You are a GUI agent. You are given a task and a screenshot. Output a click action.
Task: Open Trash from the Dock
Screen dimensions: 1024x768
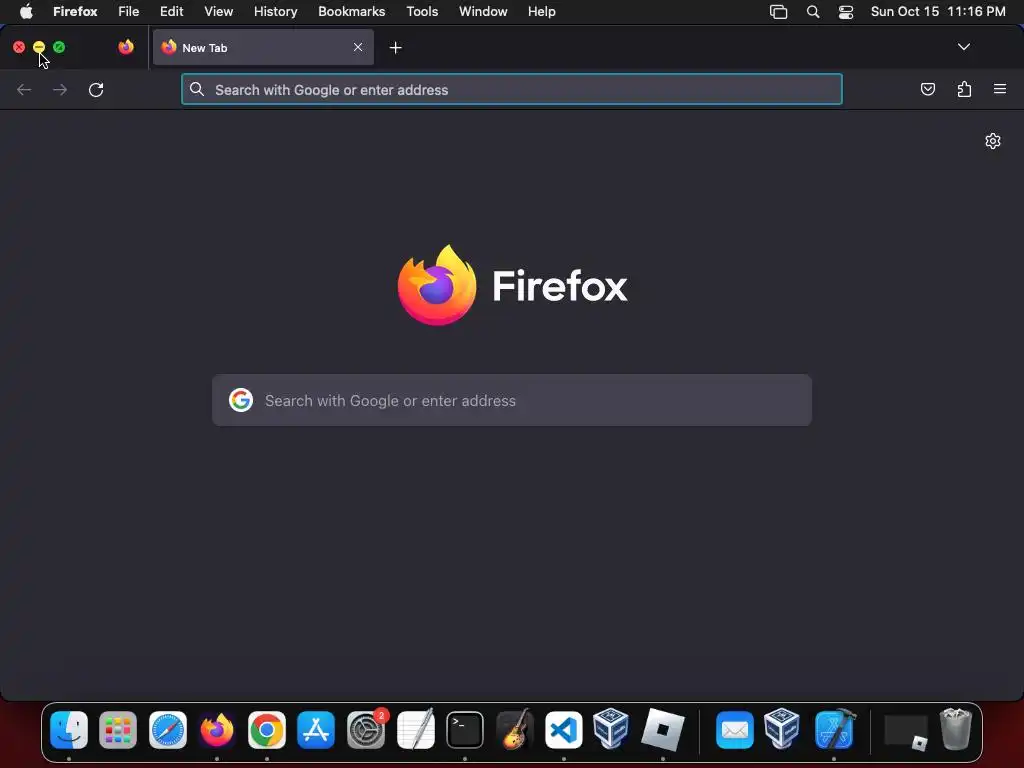(955, 729)
